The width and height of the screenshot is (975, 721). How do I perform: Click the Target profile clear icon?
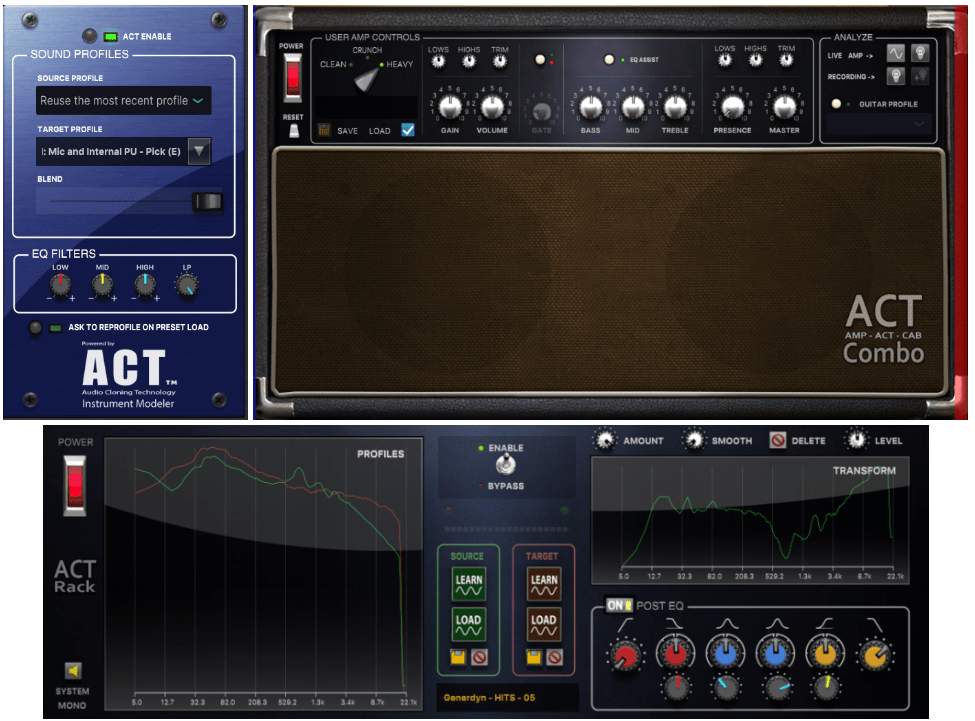pyautogui.click(x=554, y=657)
